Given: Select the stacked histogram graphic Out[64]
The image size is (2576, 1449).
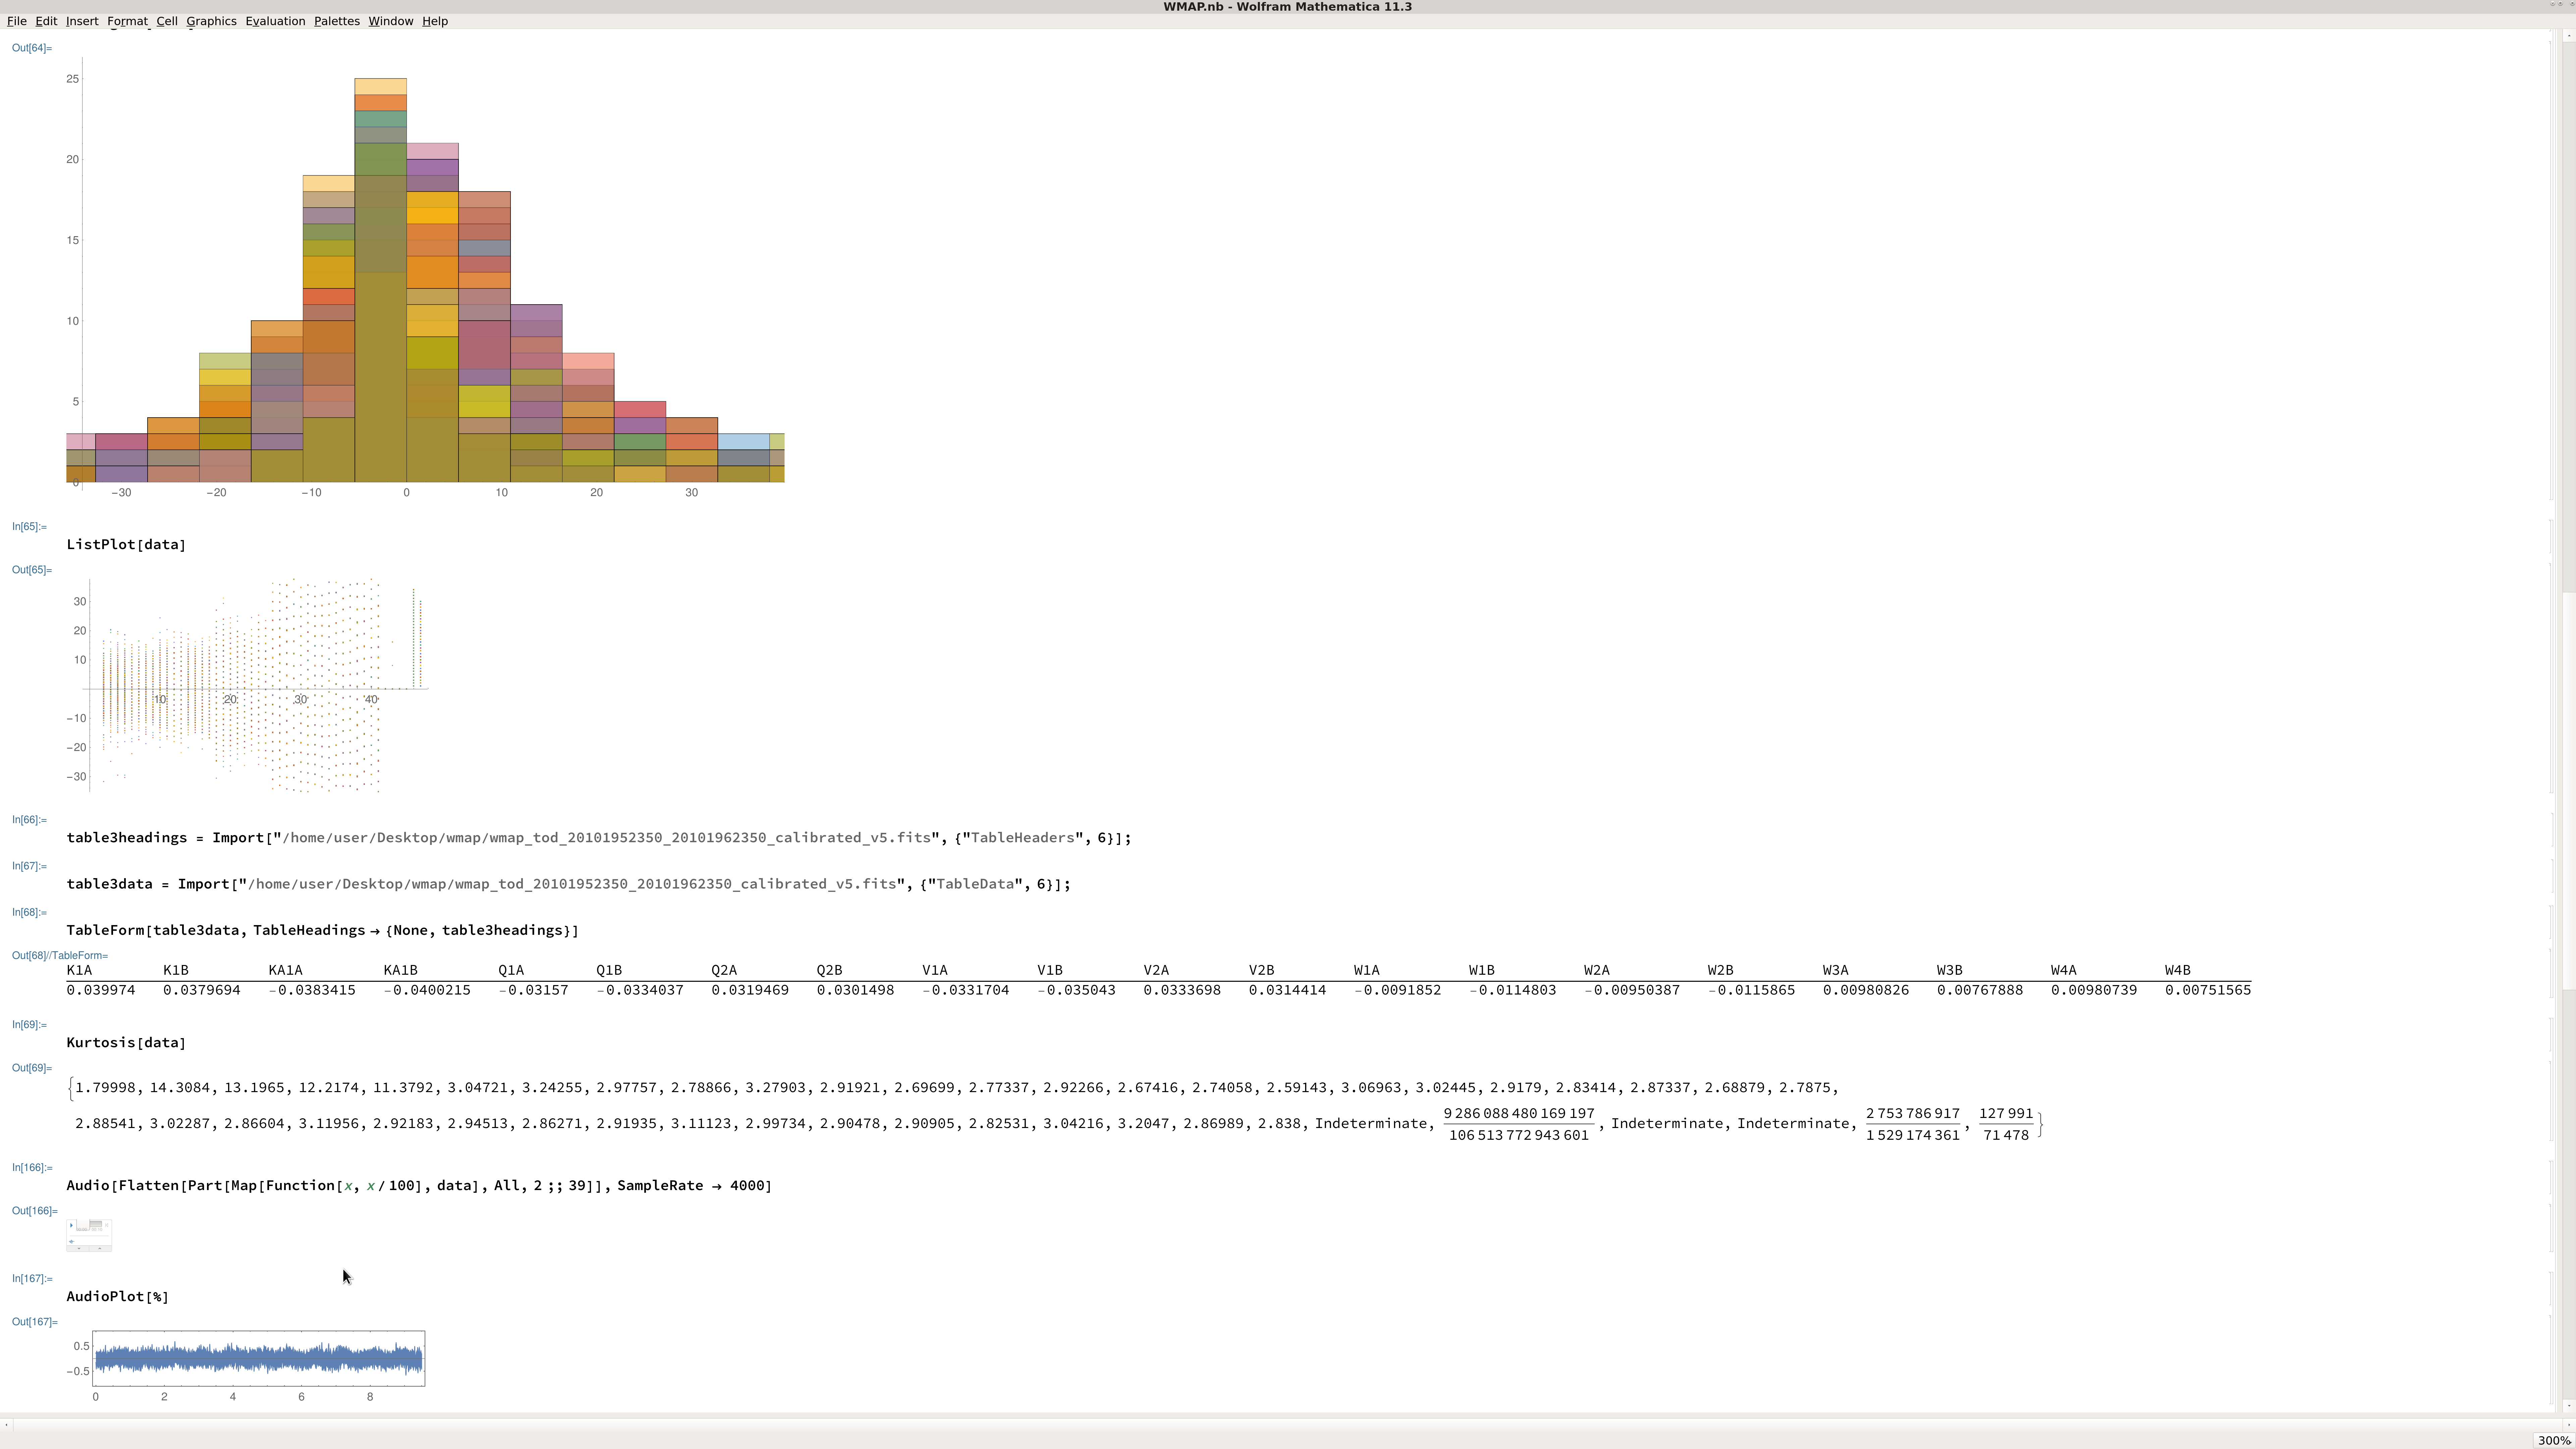Looking at the screenshot, I should [x=425, y=278].
